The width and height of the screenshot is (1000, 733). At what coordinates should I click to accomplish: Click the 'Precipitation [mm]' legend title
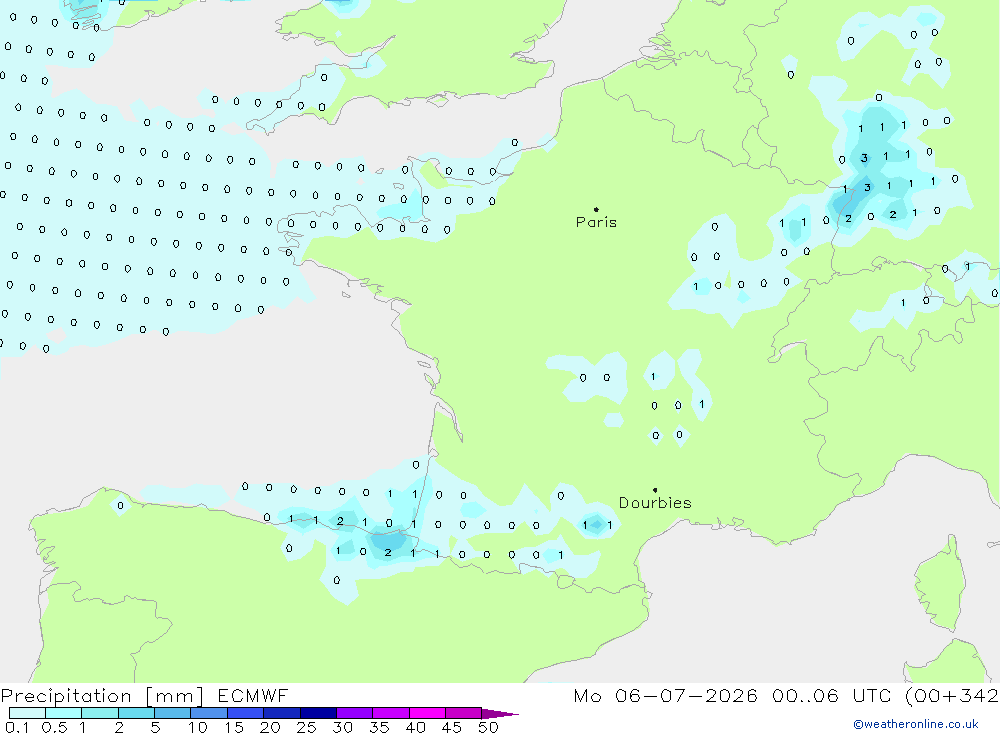[102, 695]
